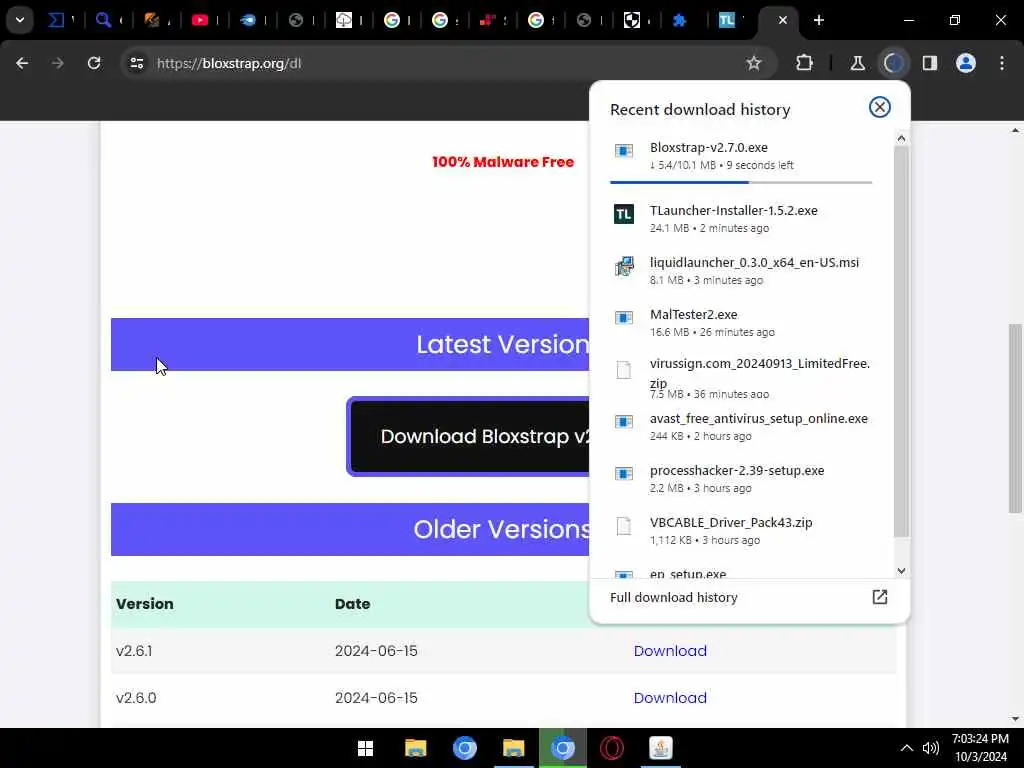Viewport: 1024px width, 768px height.
Task: Open clock and date 7:03:24 PM
Action: pyautogui.click(x=980, y=748)
